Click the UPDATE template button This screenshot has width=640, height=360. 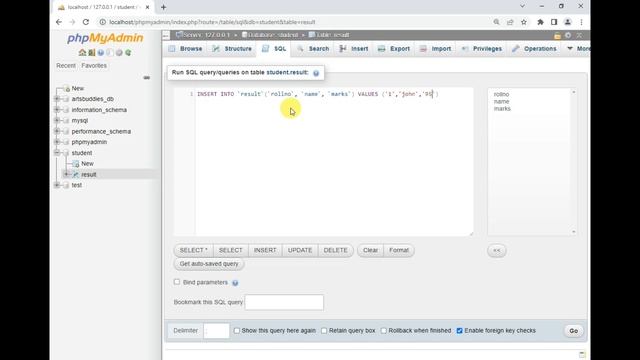300,250
